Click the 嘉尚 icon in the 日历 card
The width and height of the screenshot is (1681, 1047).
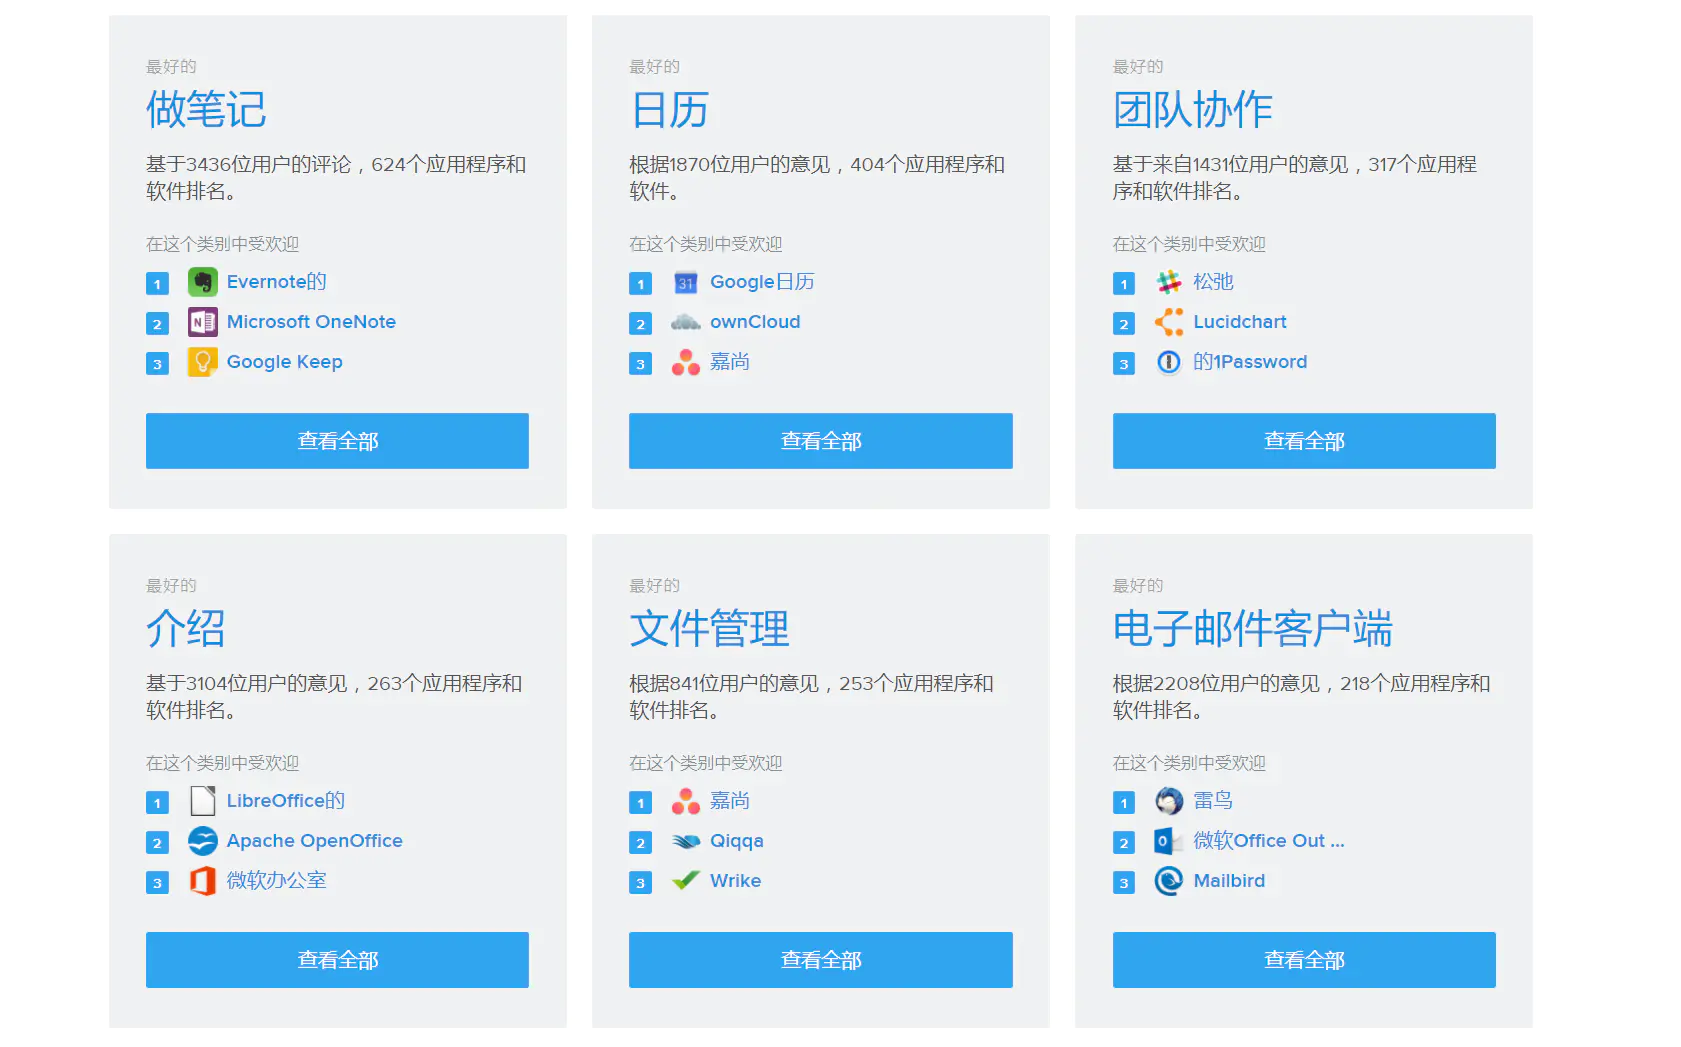(686, 362)
